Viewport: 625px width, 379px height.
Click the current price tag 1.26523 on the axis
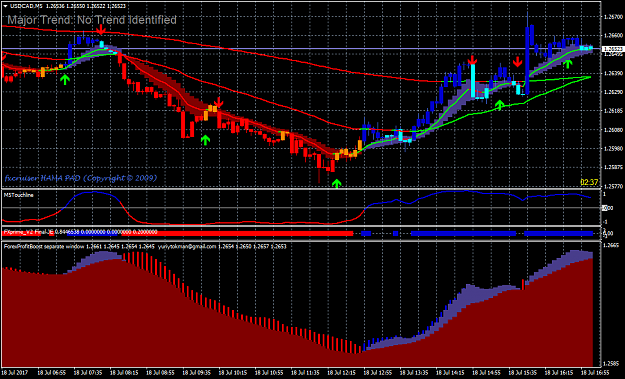tap(613, 49)
